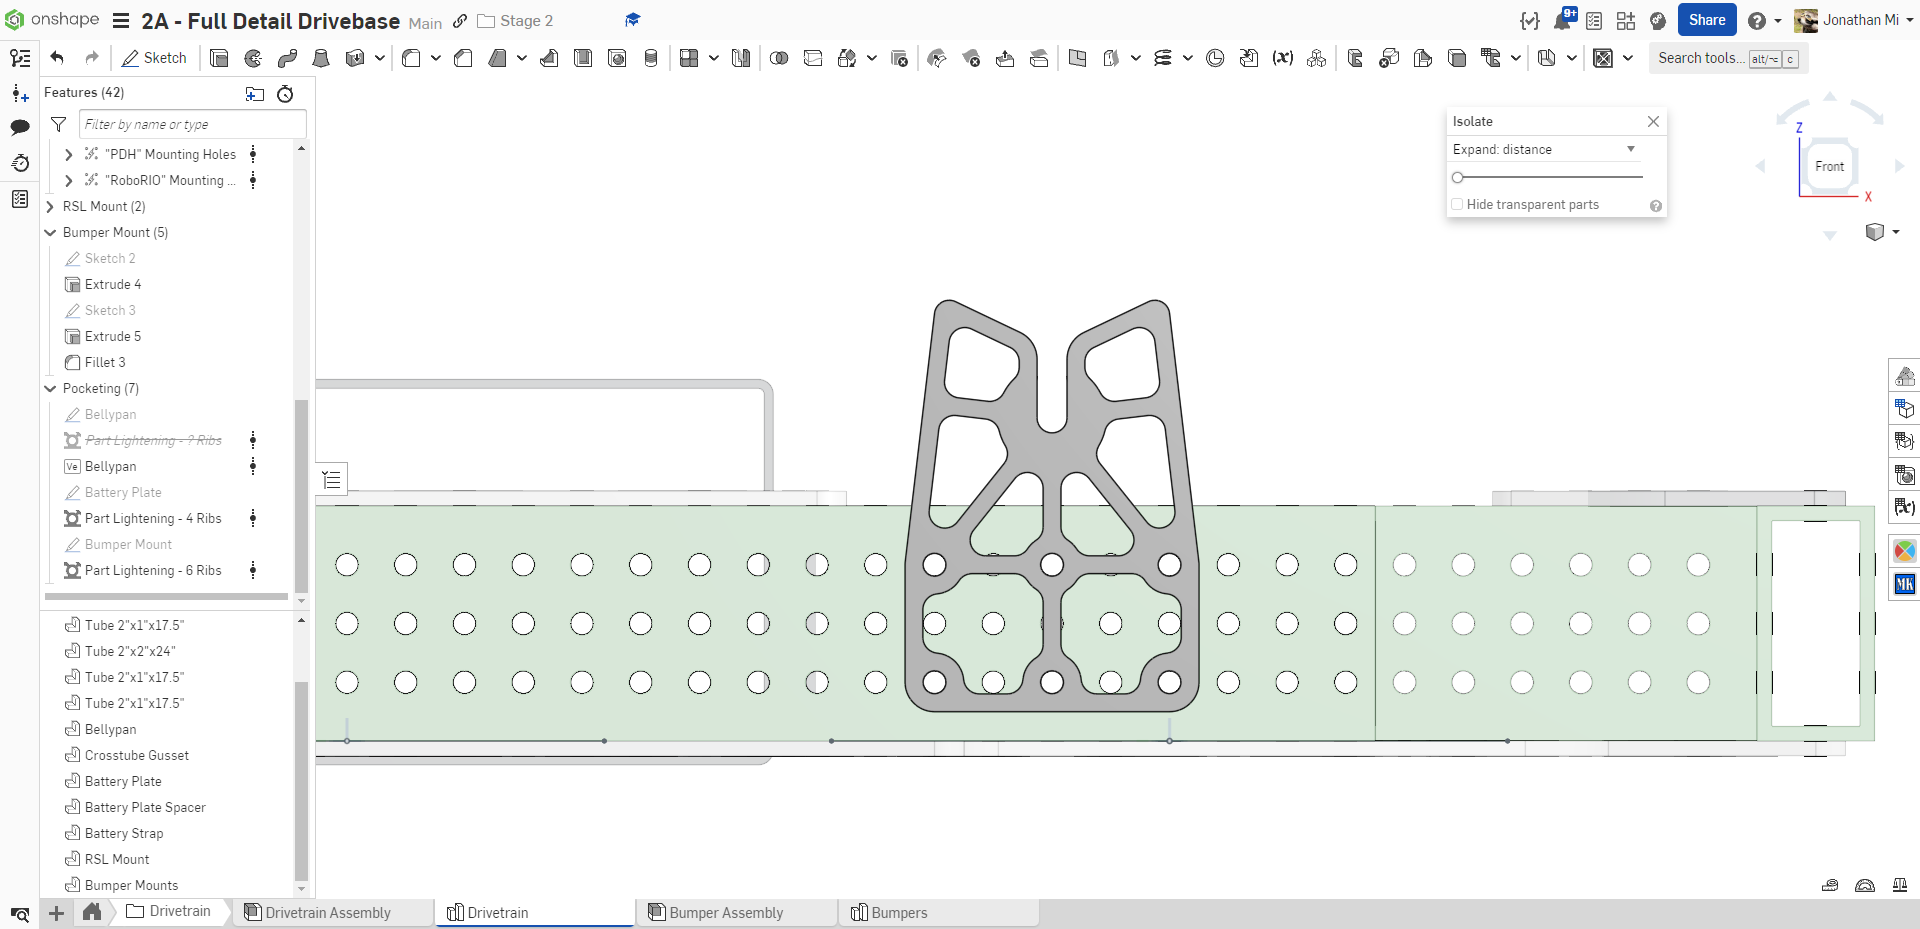The image size is (1920, 929).
Task: Click the Undo arrow
Action: [x=57, y=58]
